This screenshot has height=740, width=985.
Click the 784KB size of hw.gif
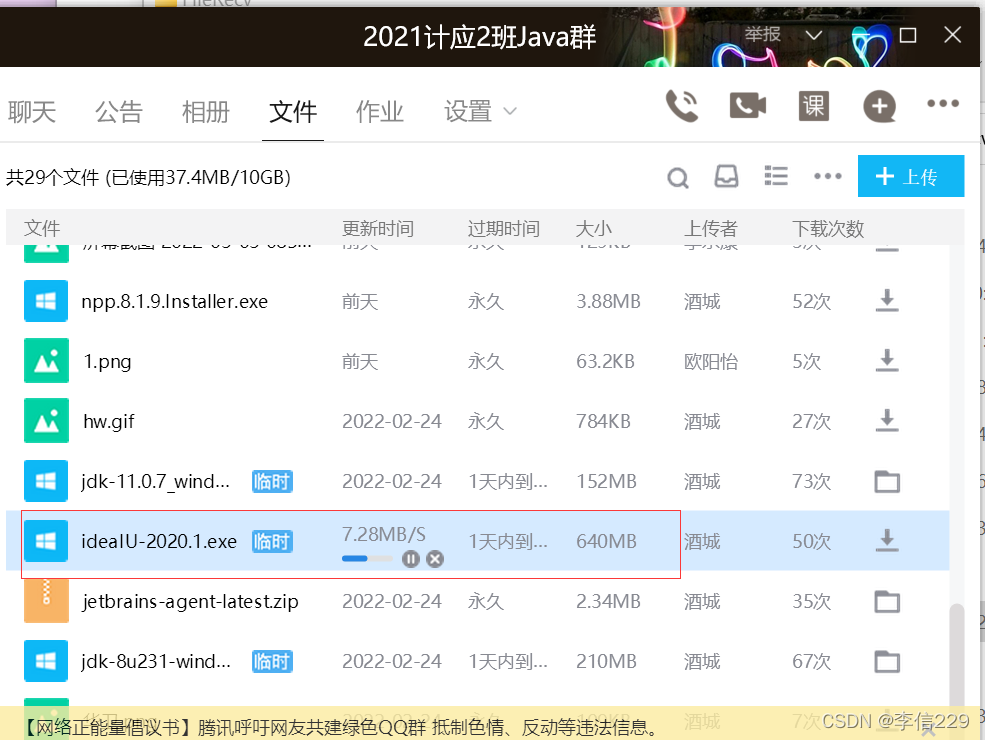[603, 422]
